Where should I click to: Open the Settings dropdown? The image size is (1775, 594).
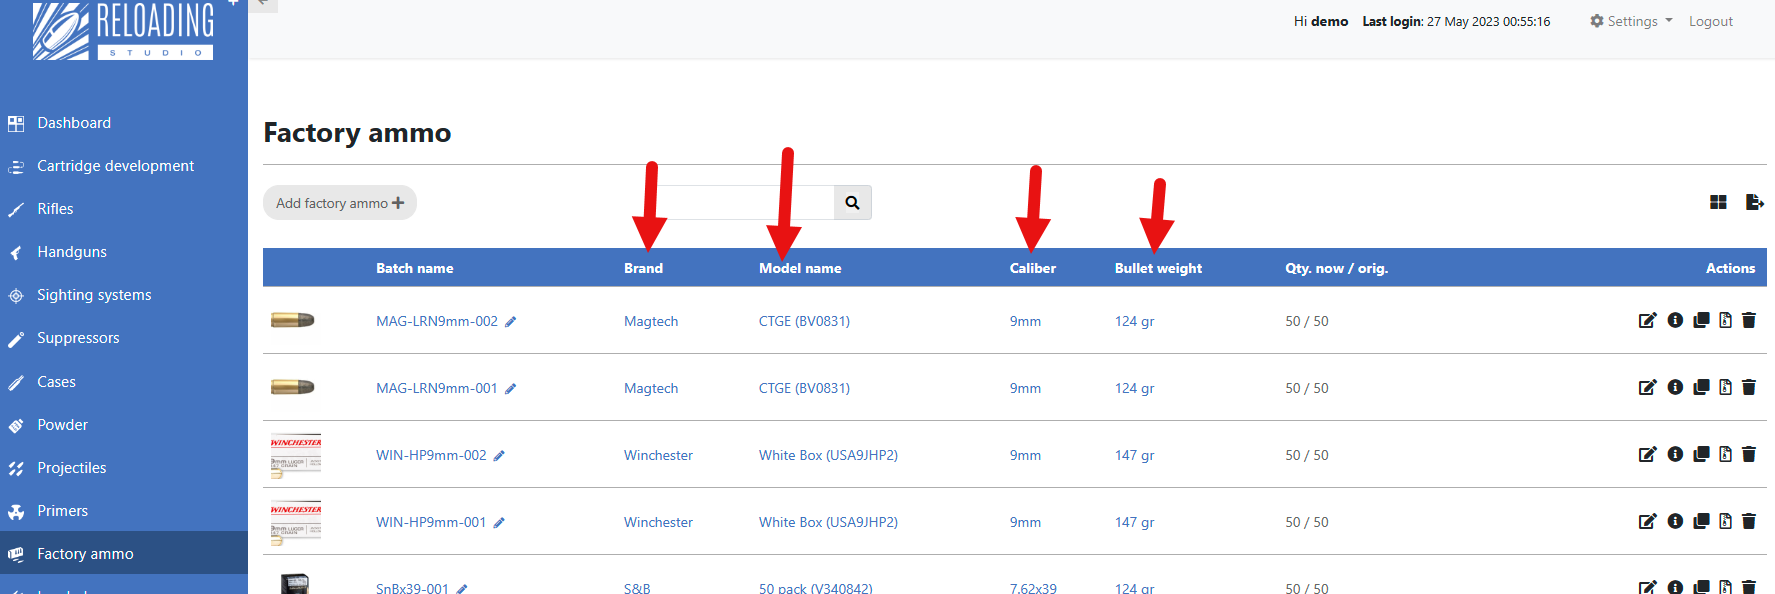coord(1631,21)
